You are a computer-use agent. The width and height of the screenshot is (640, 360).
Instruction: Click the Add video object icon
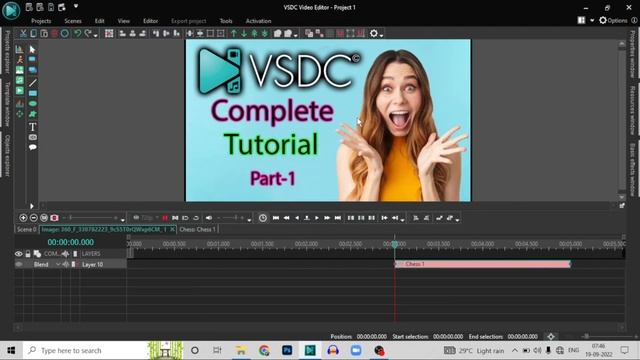(20, 91)
